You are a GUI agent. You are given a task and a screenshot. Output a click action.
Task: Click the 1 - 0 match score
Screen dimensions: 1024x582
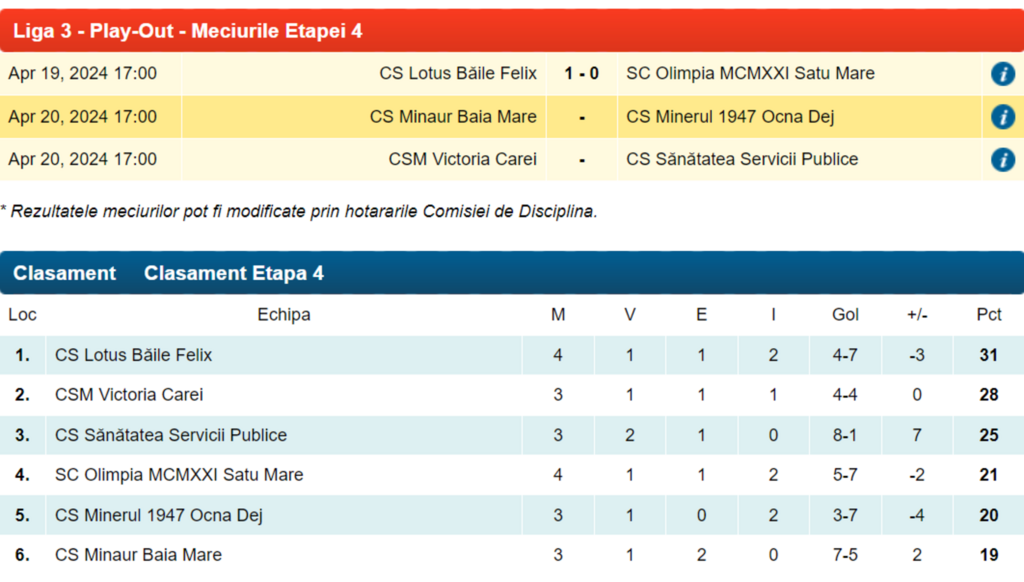tap(581, 74)
